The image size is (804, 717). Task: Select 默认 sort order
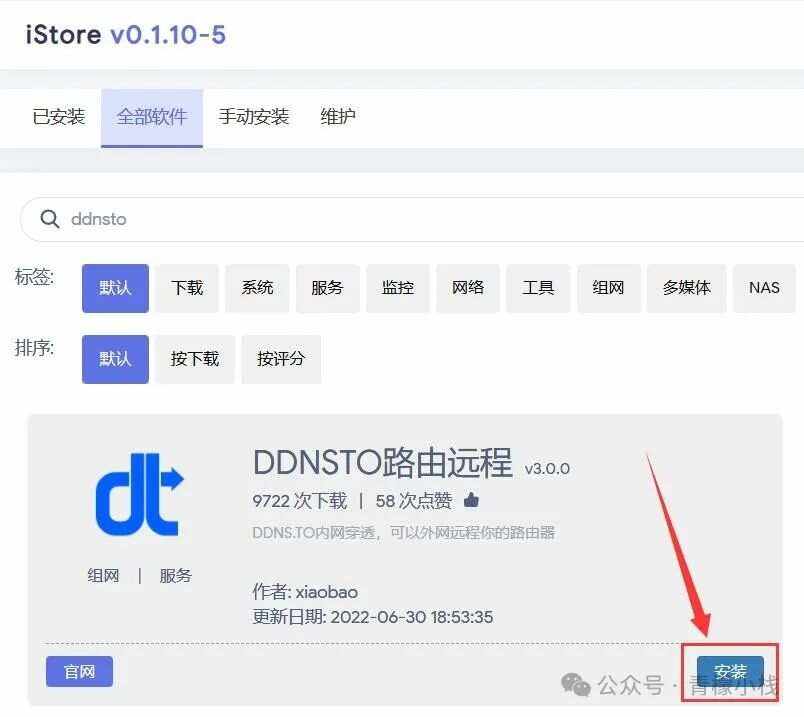point(115,359)
